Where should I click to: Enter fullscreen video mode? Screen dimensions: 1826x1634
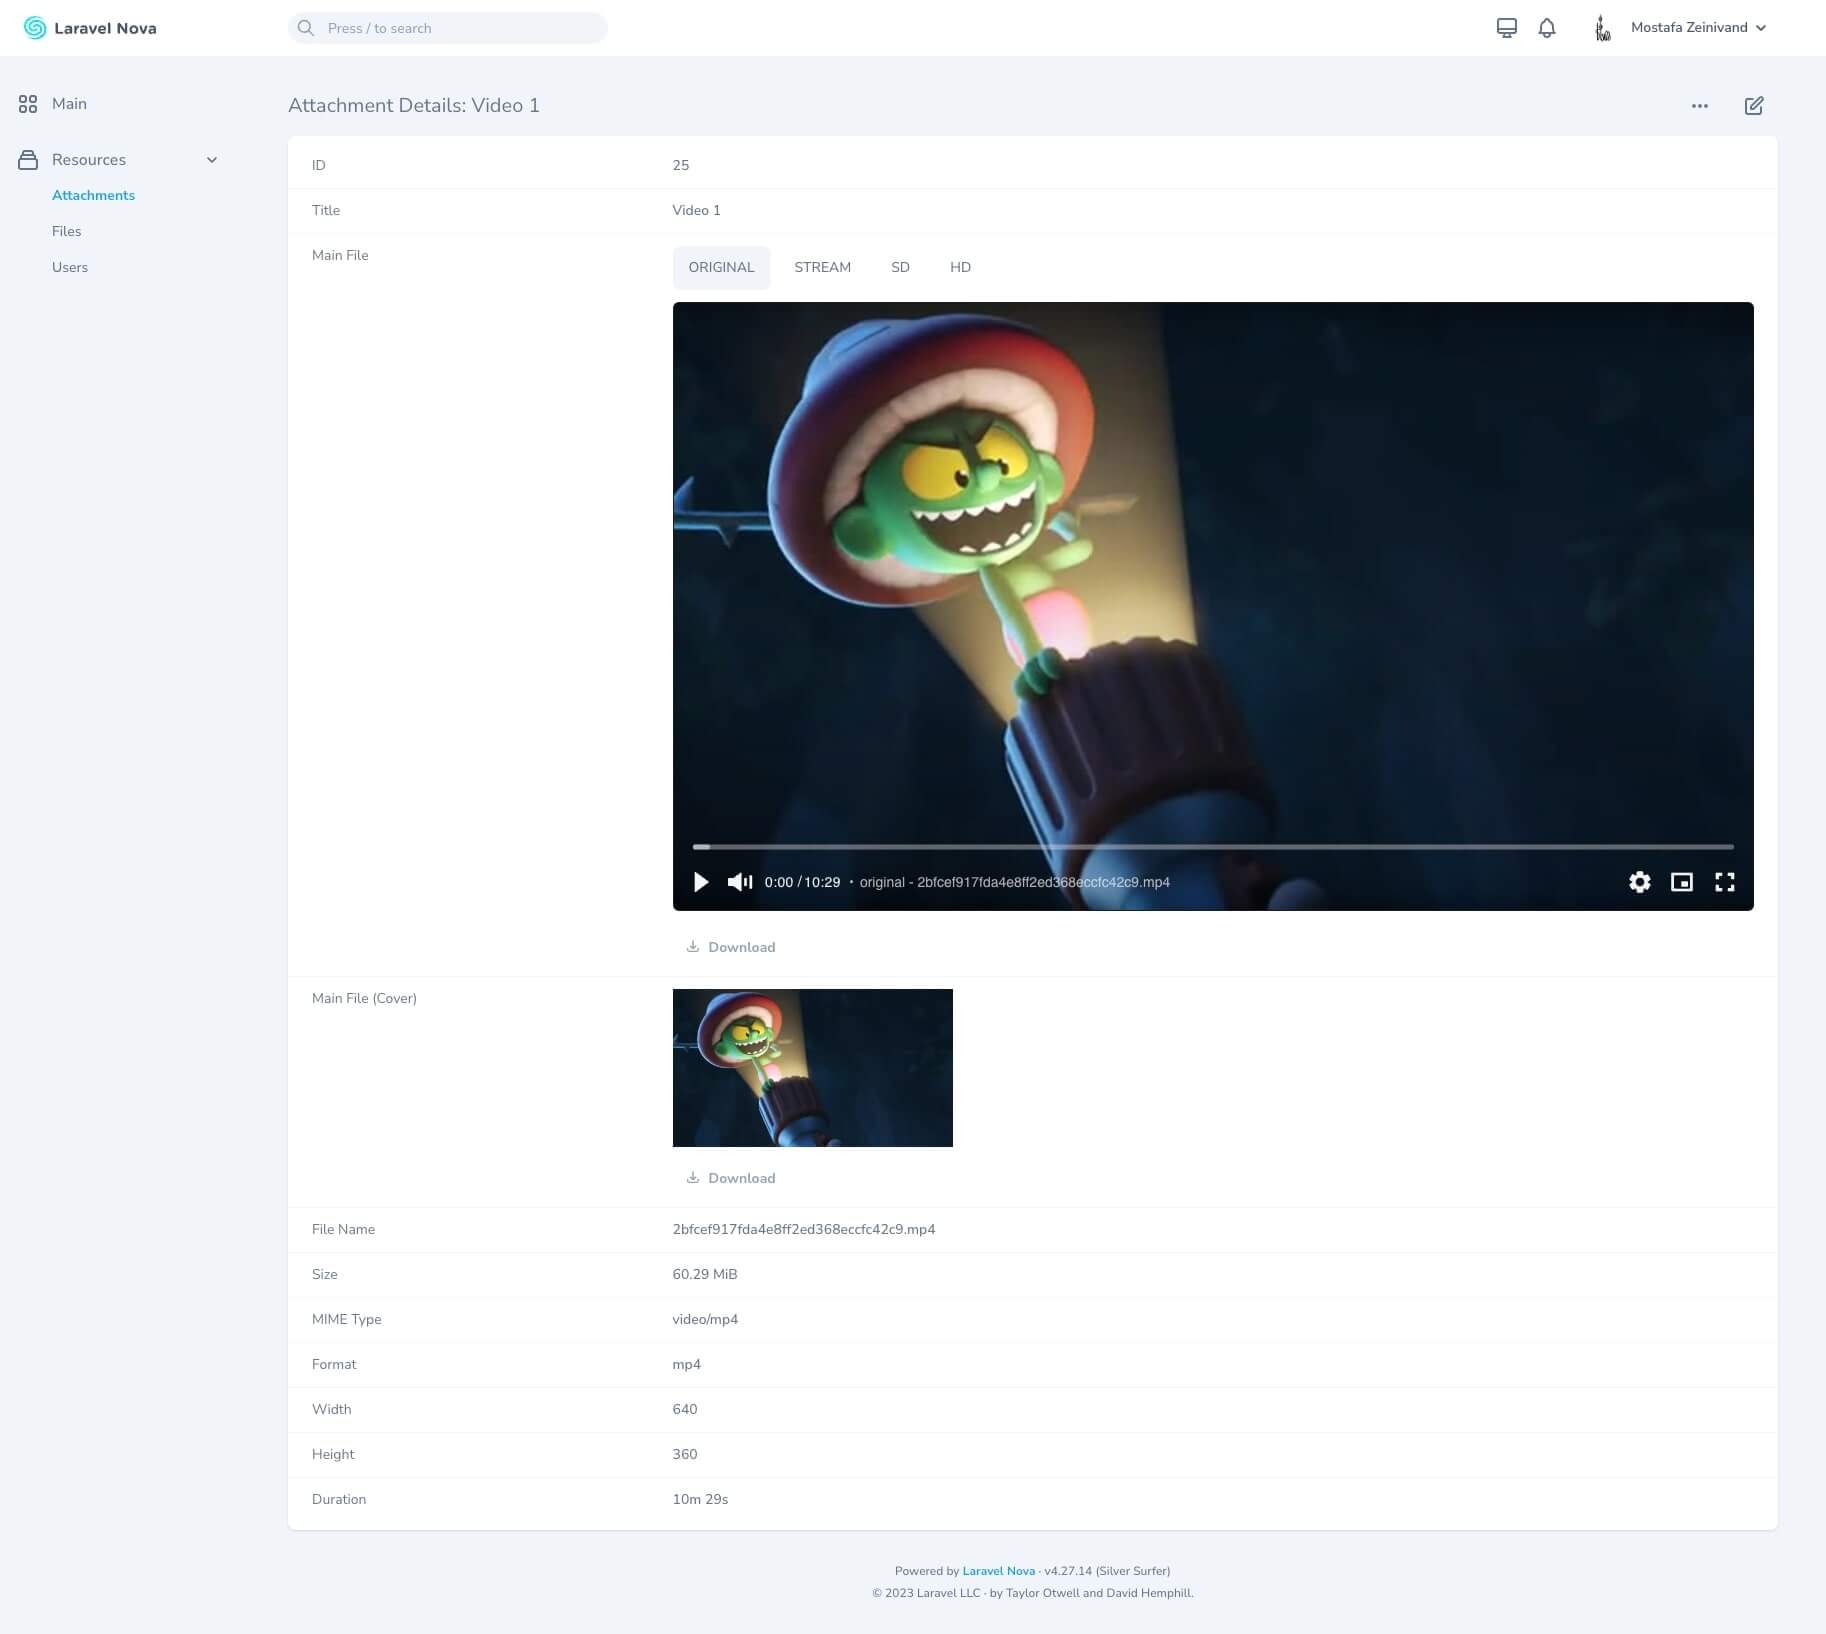pos(1725,882)
